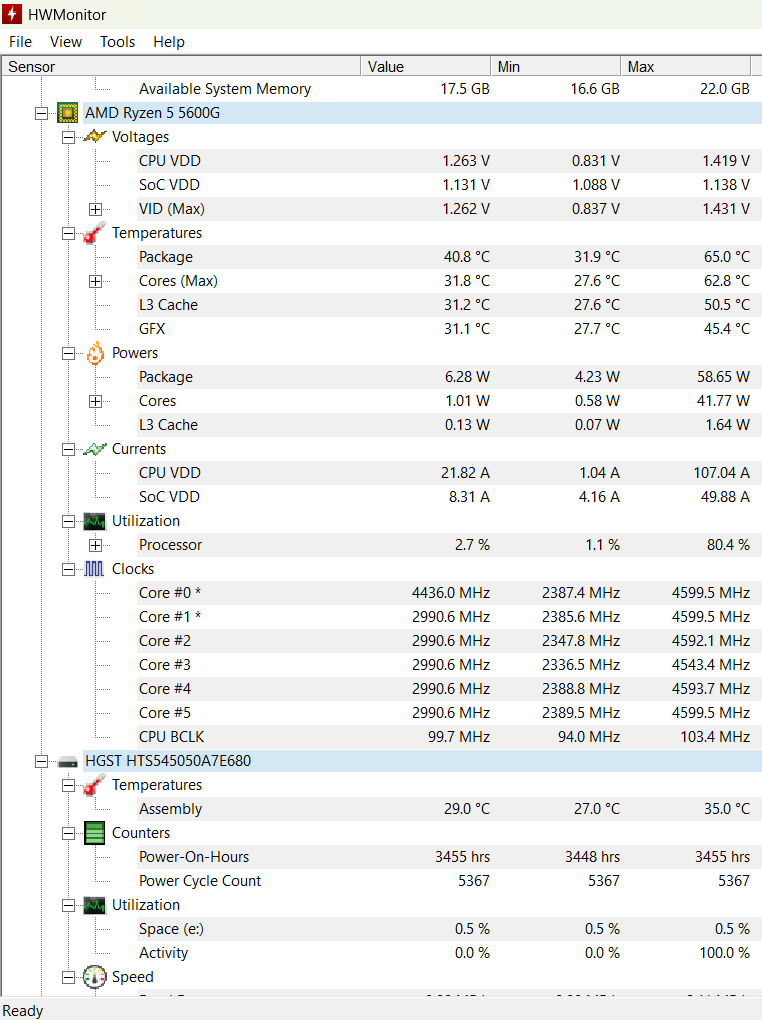Open the View menu
The height and width of the screenshot is (1020, 762).
click(66, 42)
